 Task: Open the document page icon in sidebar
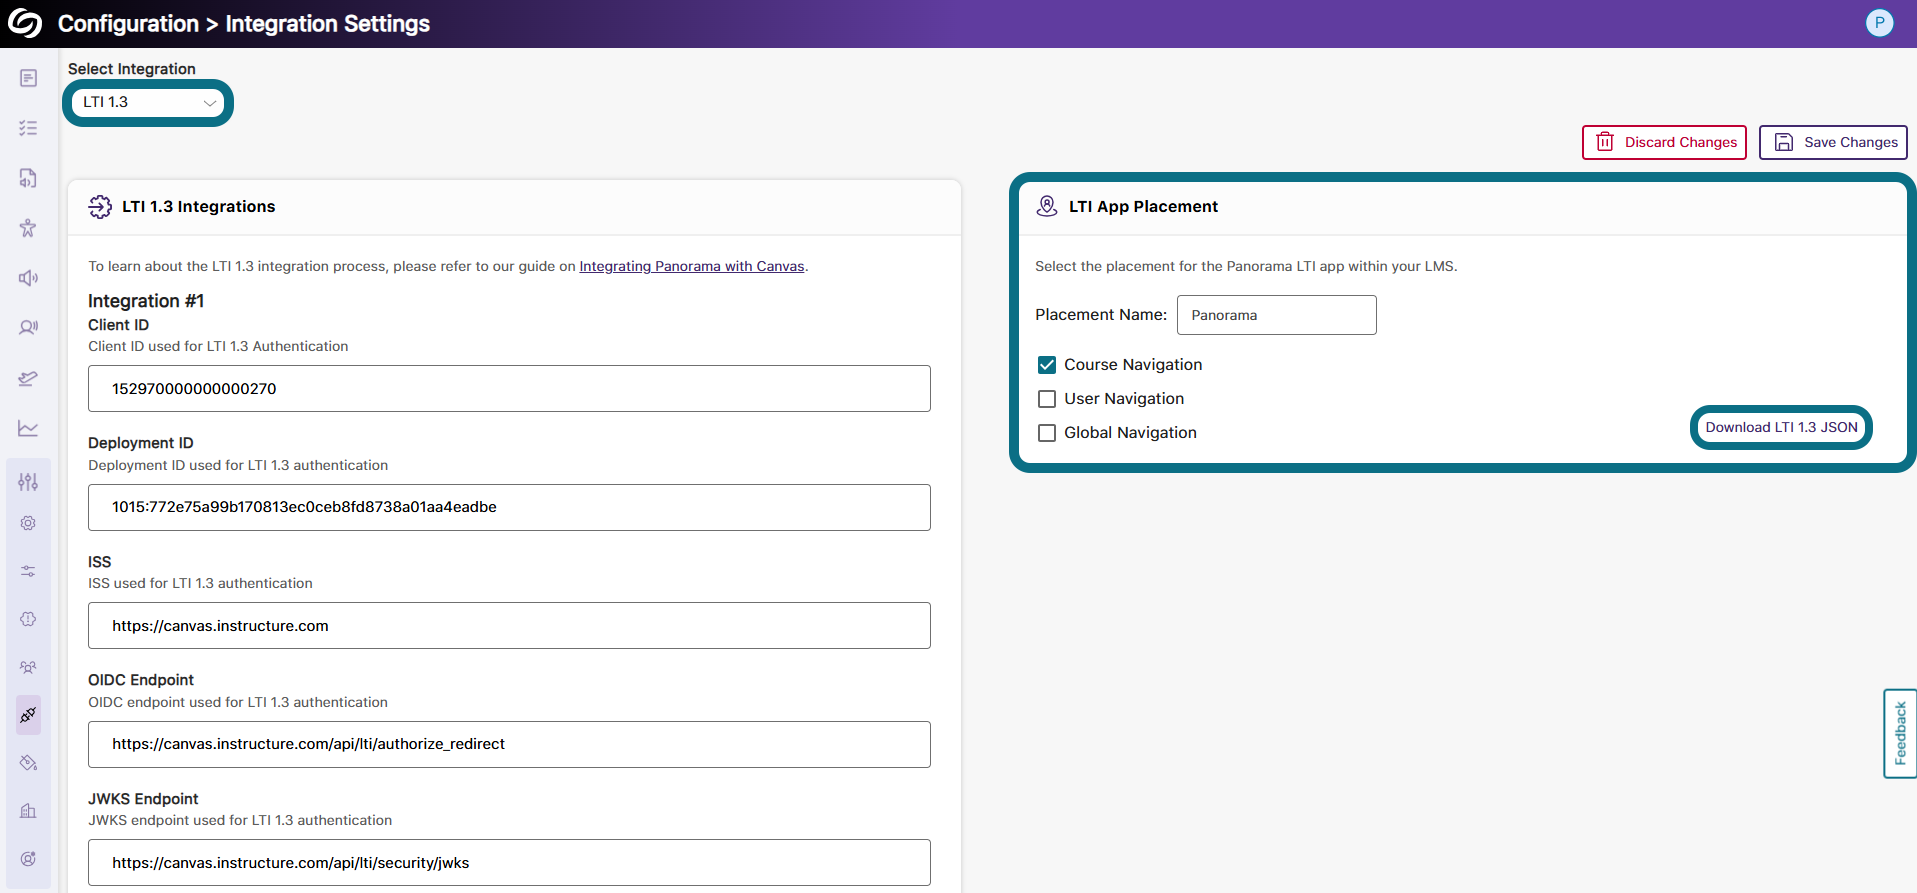[x=28, y=78]
